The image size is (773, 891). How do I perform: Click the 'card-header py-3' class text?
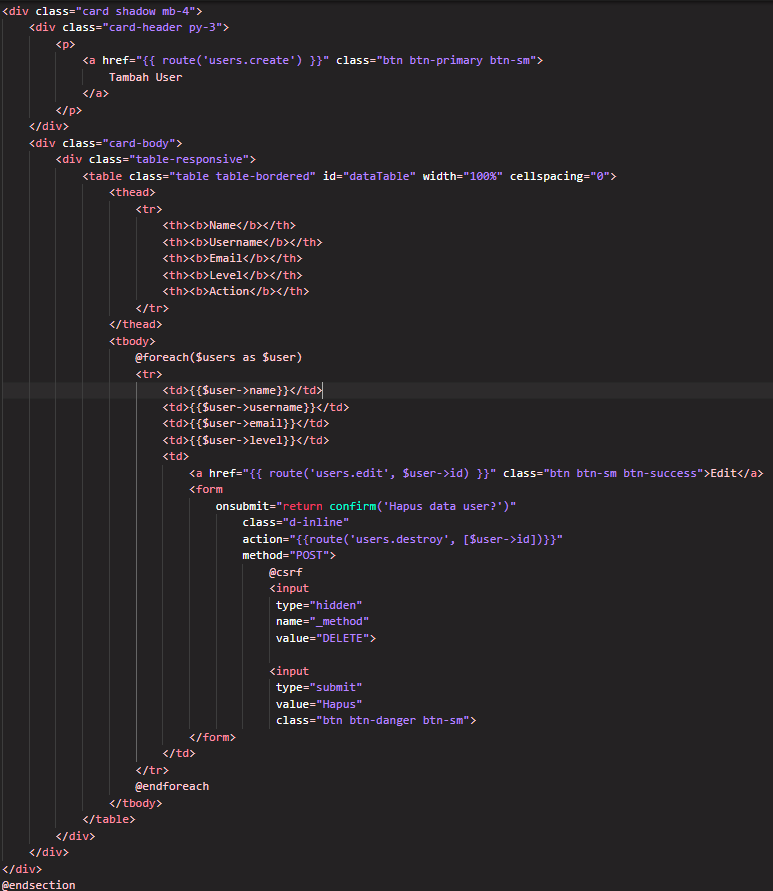point(162,28)
